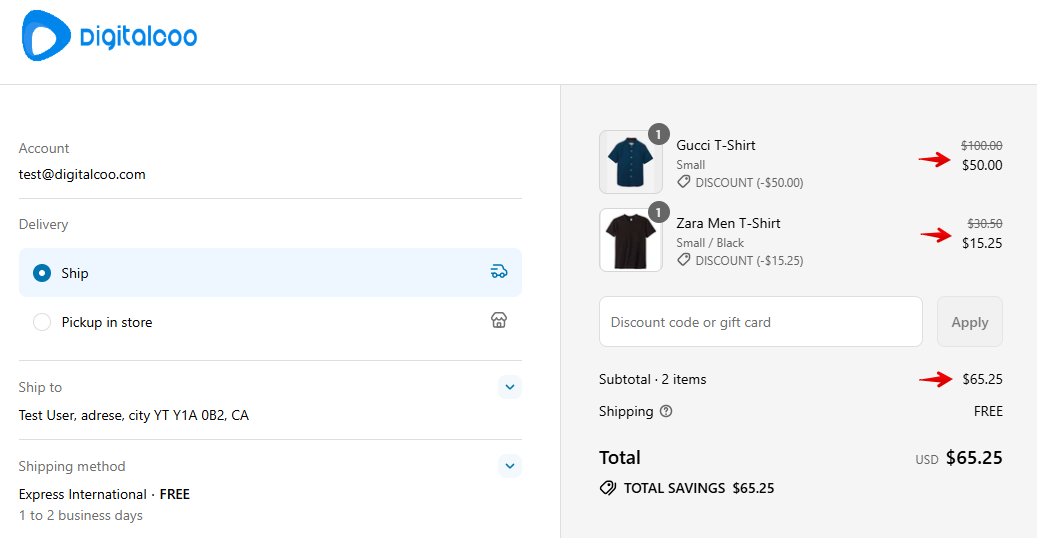Click the delivery truck icon

click(x=499, y=272)
